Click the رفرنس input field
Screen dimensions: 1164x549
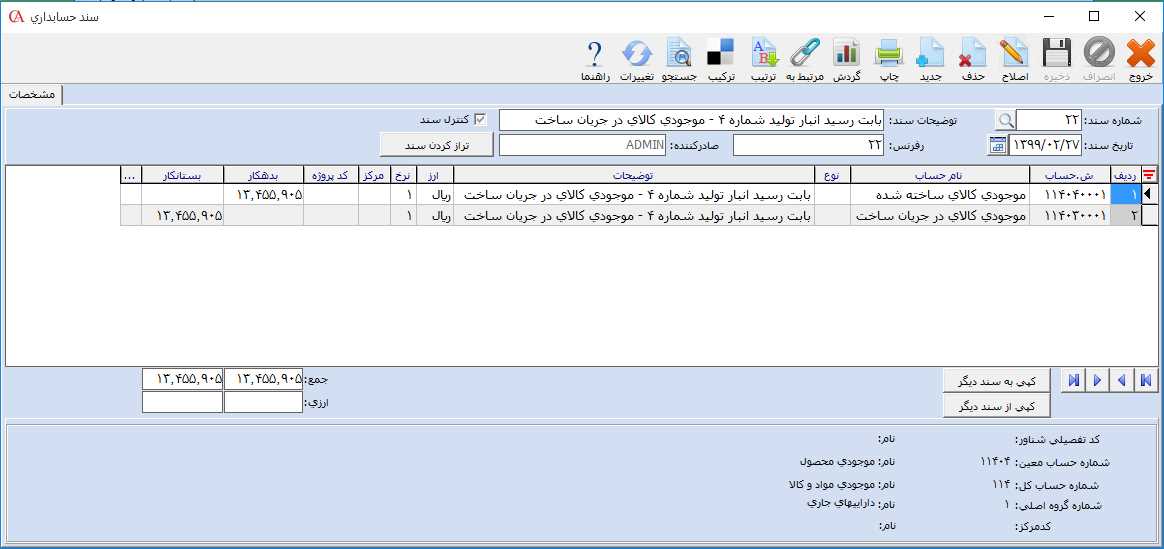808,145
